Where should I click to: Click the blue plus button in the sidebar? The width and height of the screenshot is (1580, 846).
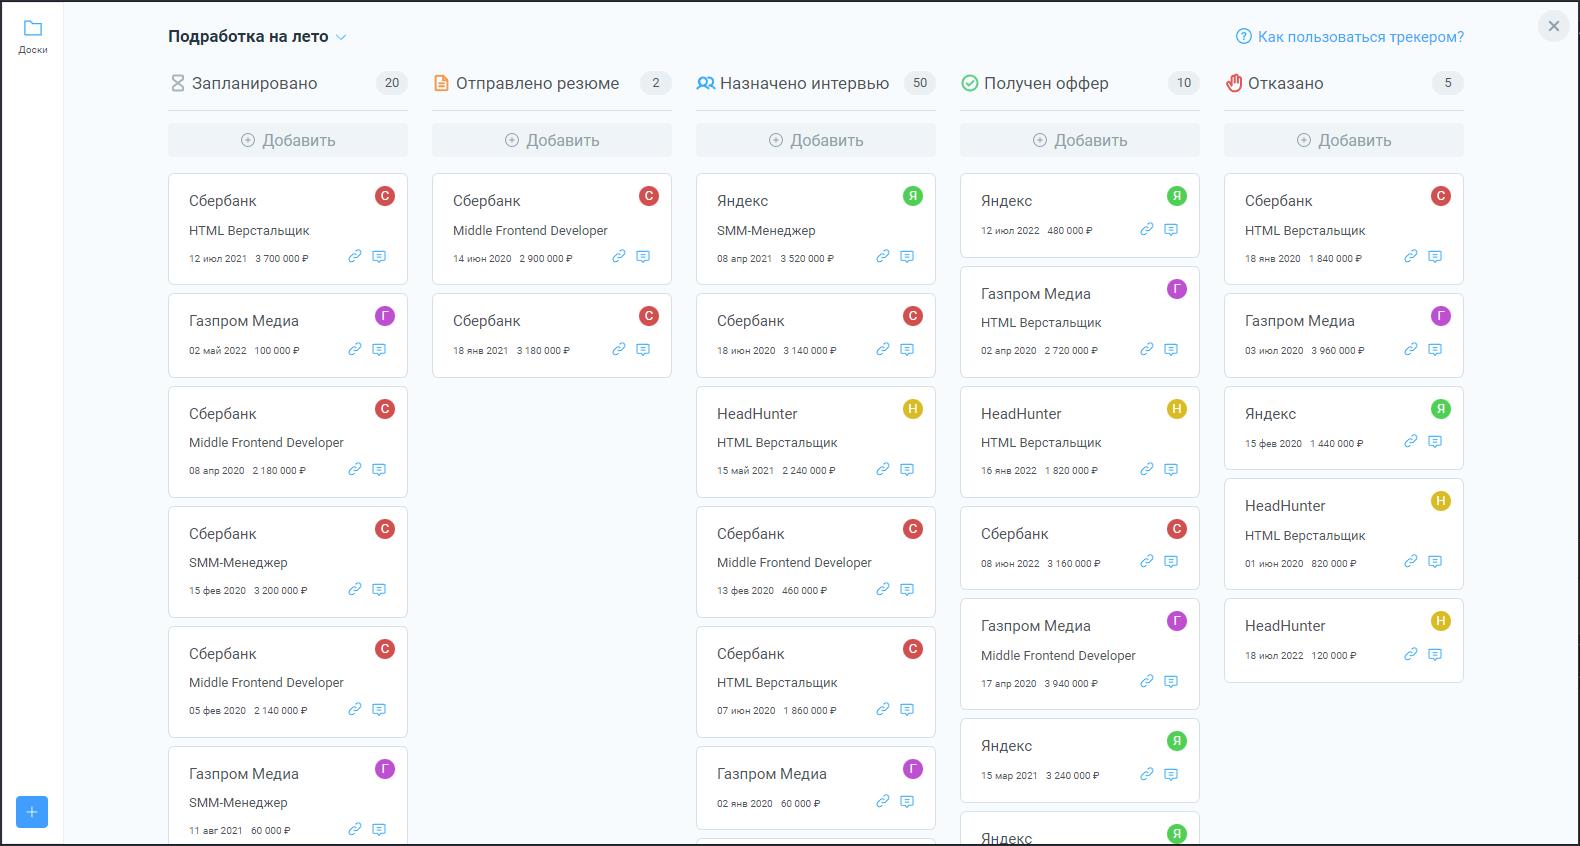(x=32, y=812)
